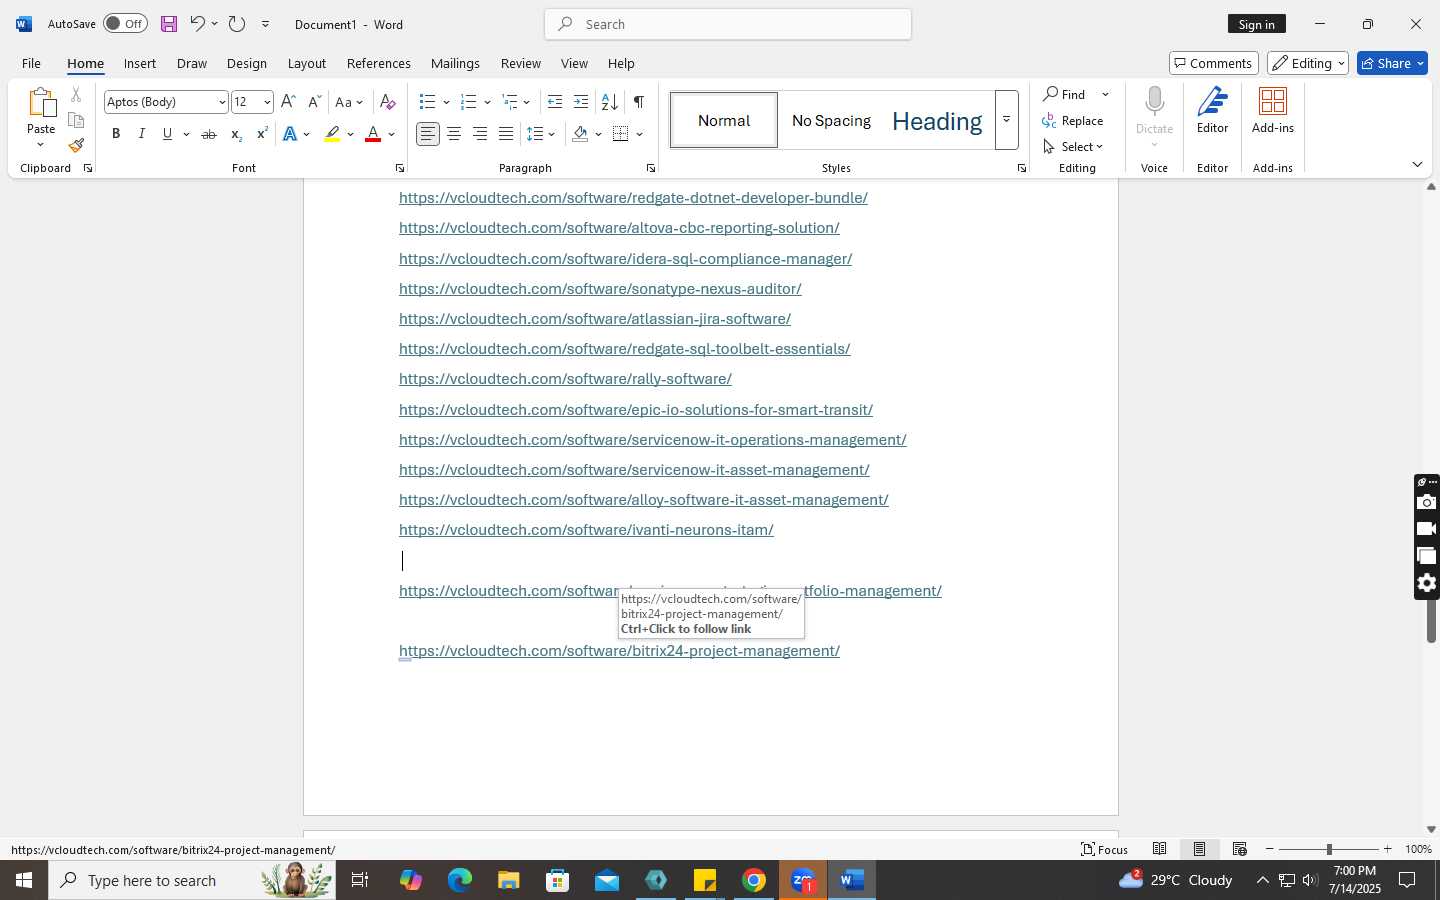Switch to the Review tab
The image size is (1440, 900).
(x=521, y=63)
